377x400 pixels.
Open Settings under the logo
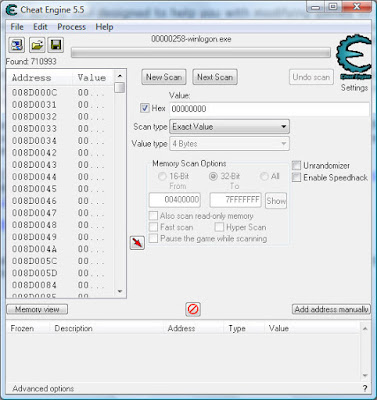click(354, 88)
